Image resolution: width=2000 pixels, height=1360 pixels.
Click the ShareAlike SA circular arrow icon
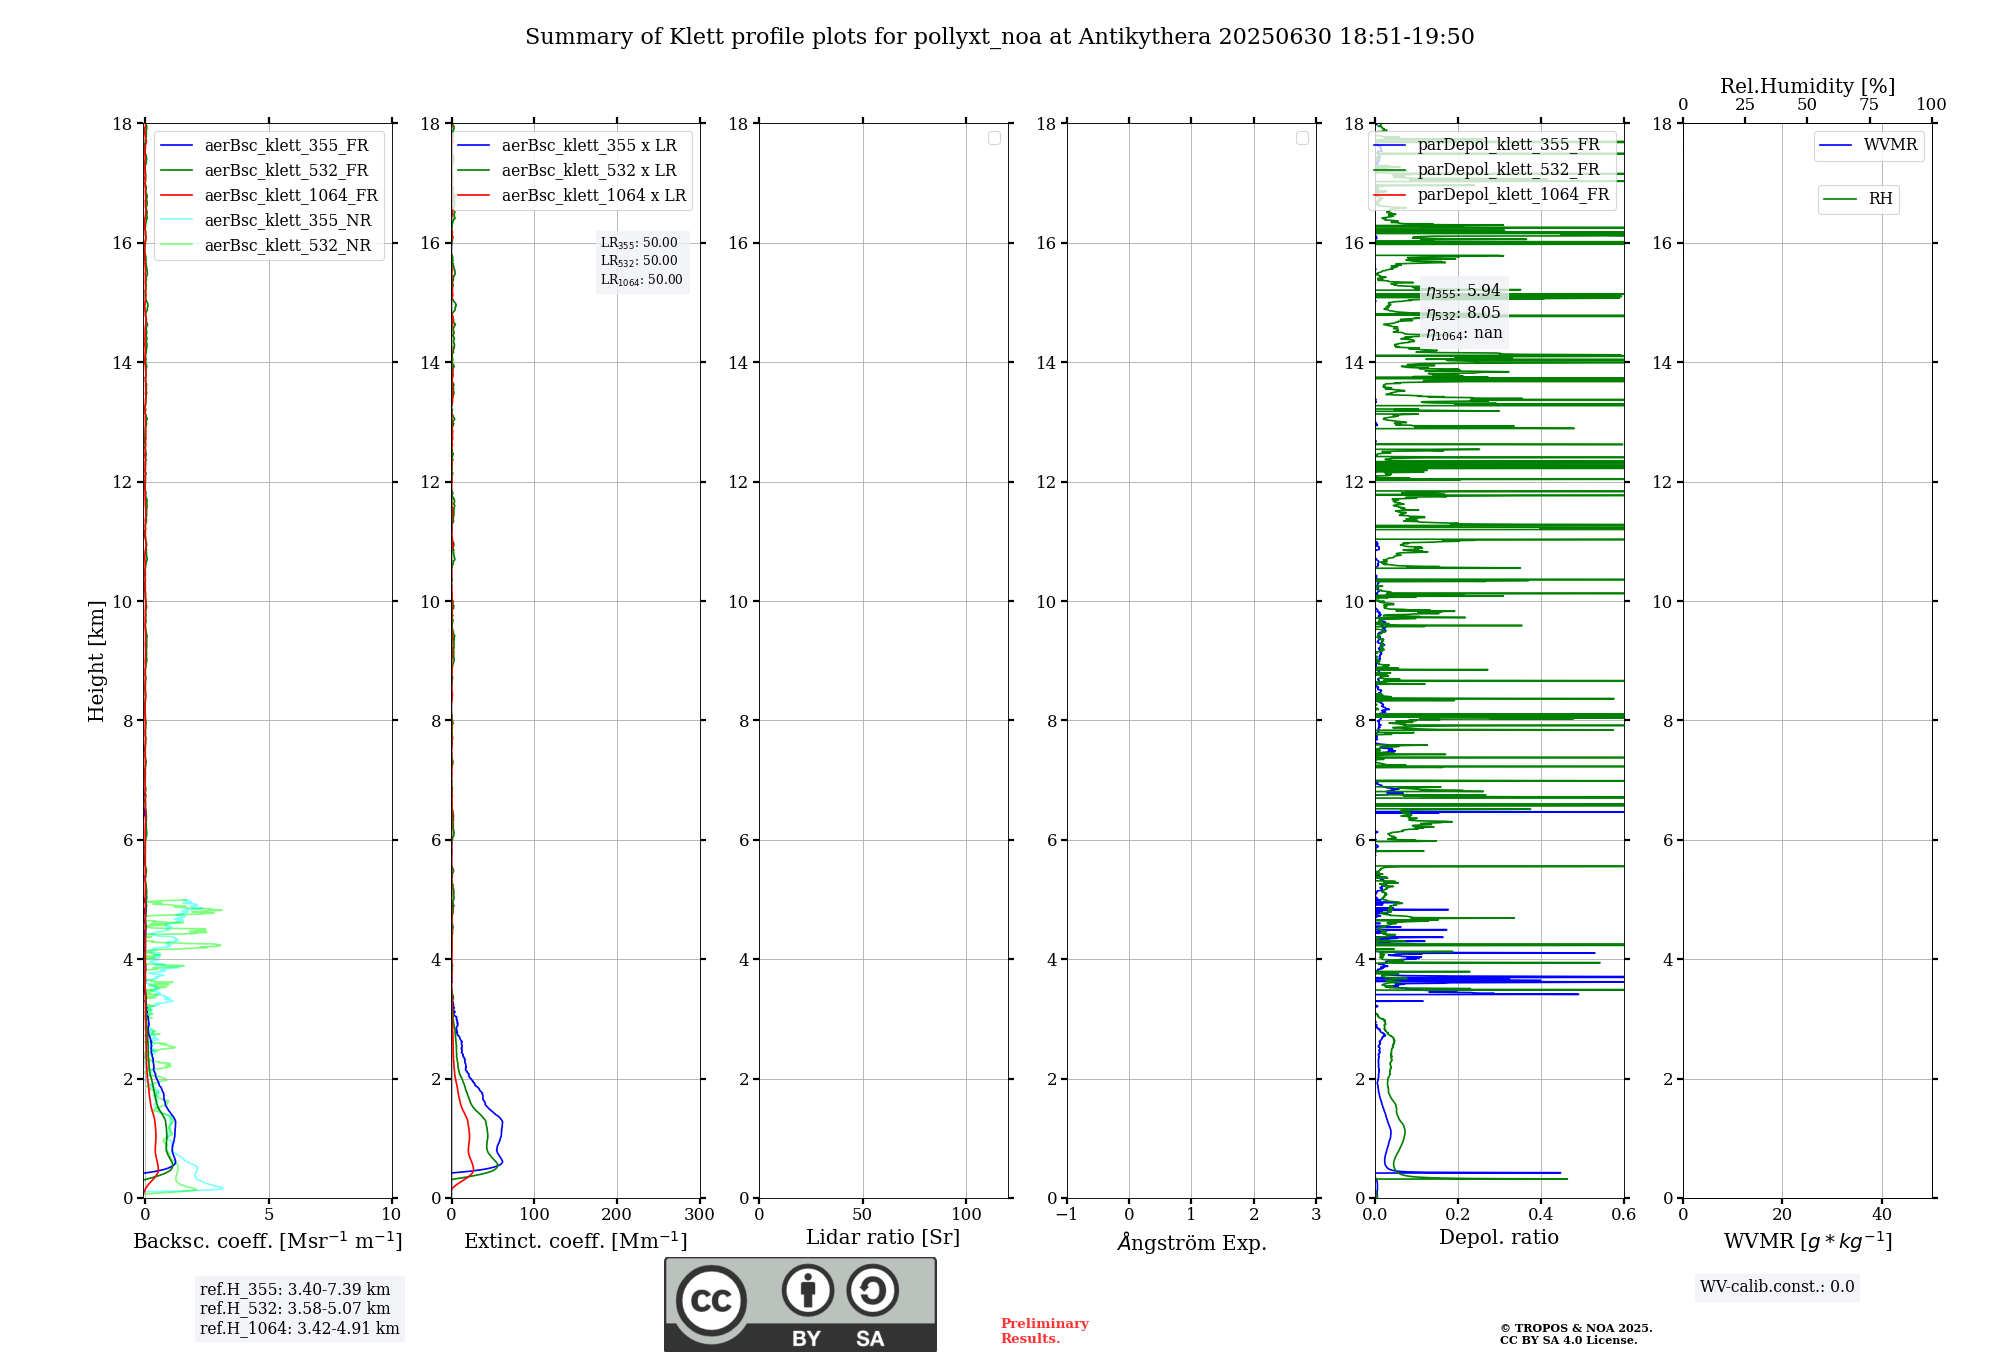pos(873,1290)
